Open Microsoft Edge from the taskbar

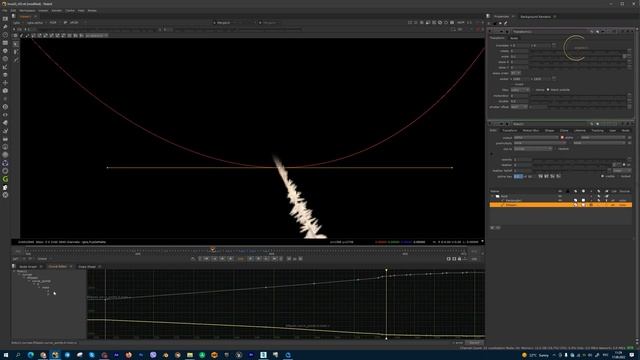point(31,355)
